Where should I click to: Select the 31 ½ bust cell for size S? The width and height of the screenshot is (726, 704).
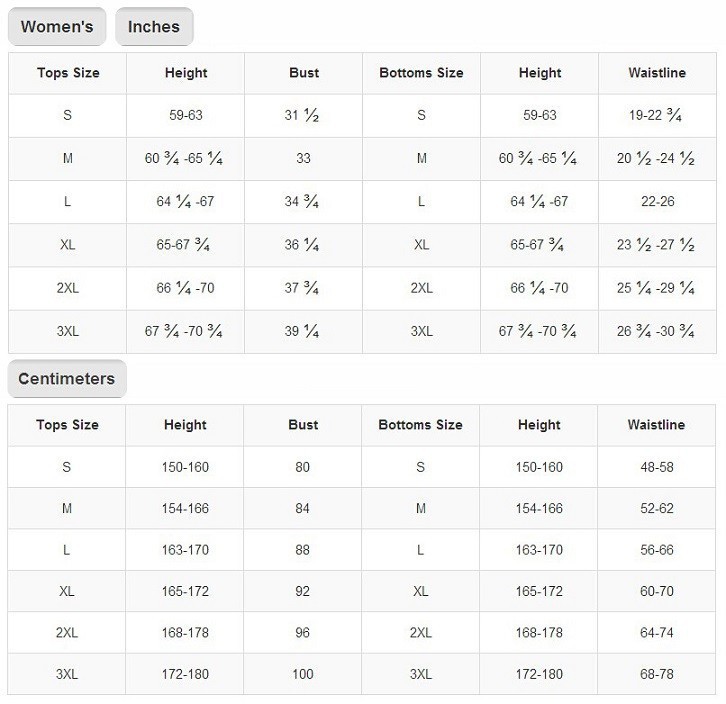coord(302,116)
